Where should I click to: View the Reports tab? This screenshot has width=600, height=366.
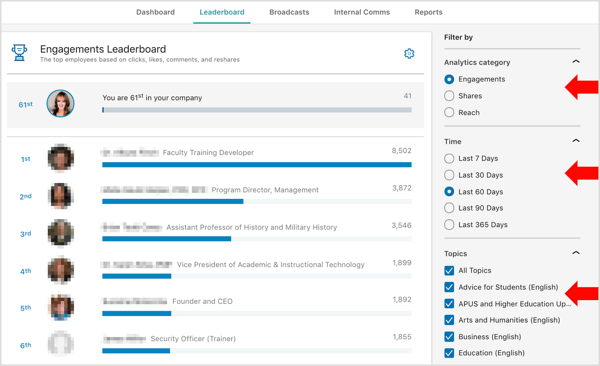(x=429, y=12)
